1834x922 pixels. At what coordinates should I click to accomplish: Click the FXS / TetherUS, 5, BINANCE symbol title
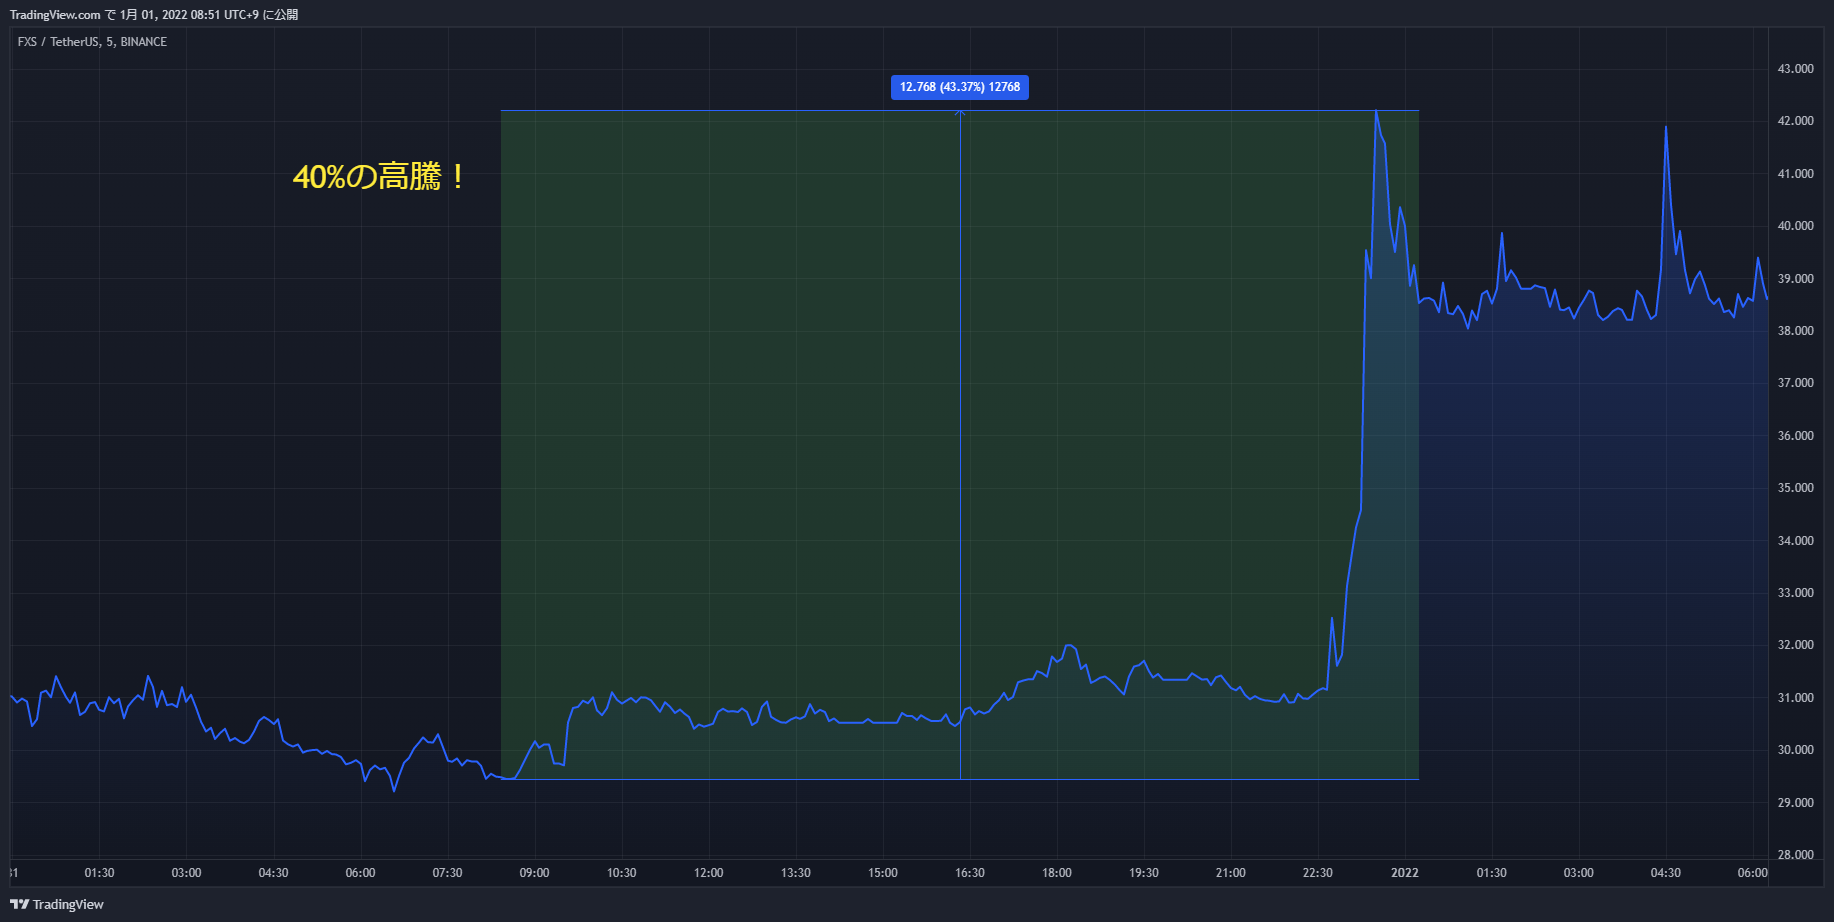pos(92,42)
